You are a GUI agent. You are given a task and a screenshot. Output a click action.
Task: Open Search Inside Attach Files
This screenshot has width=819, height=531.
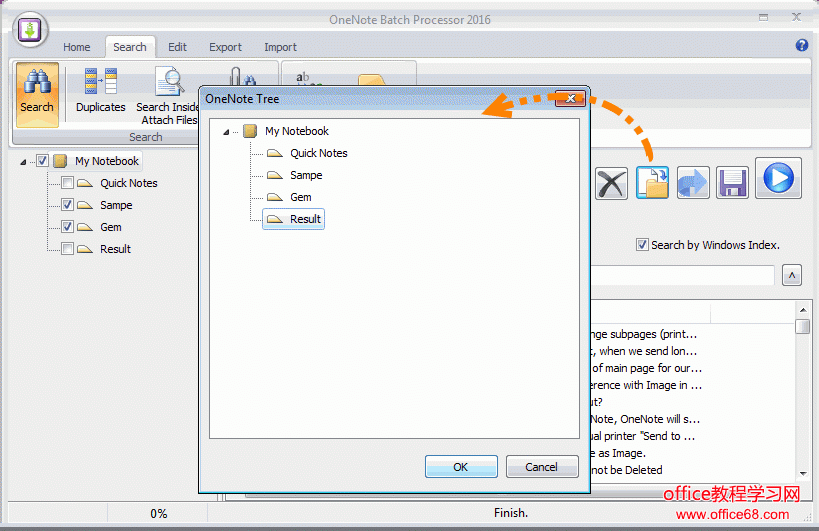tap(168, 96)
